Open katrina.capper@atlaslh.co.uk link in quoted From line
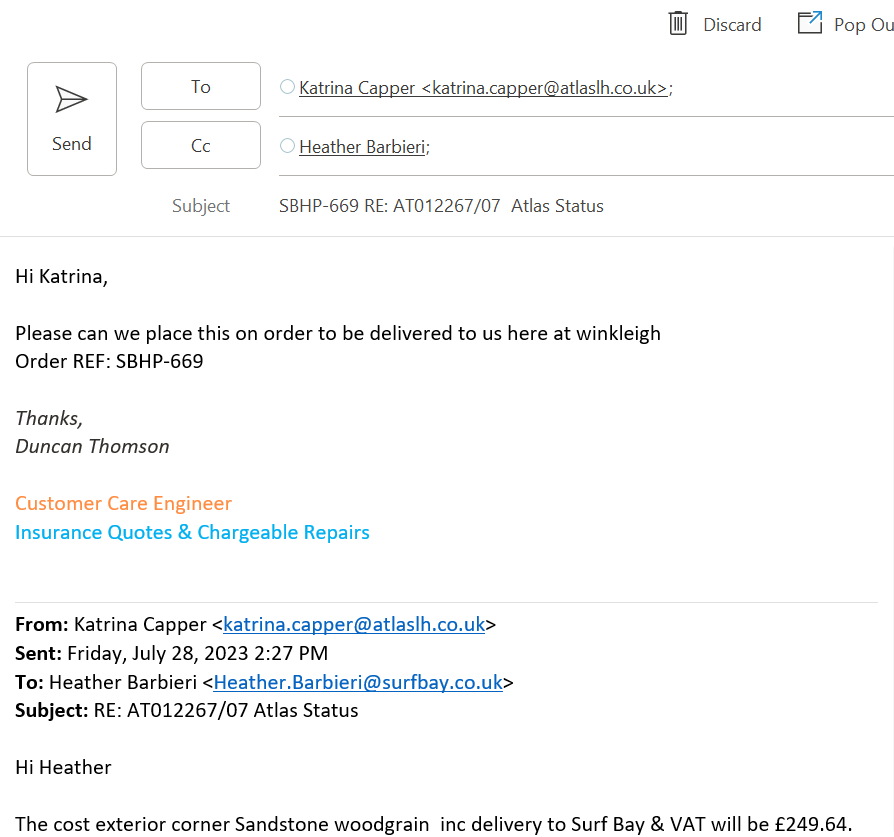The width and height of the screenshot is (894, 837). [x=354, y=624]
